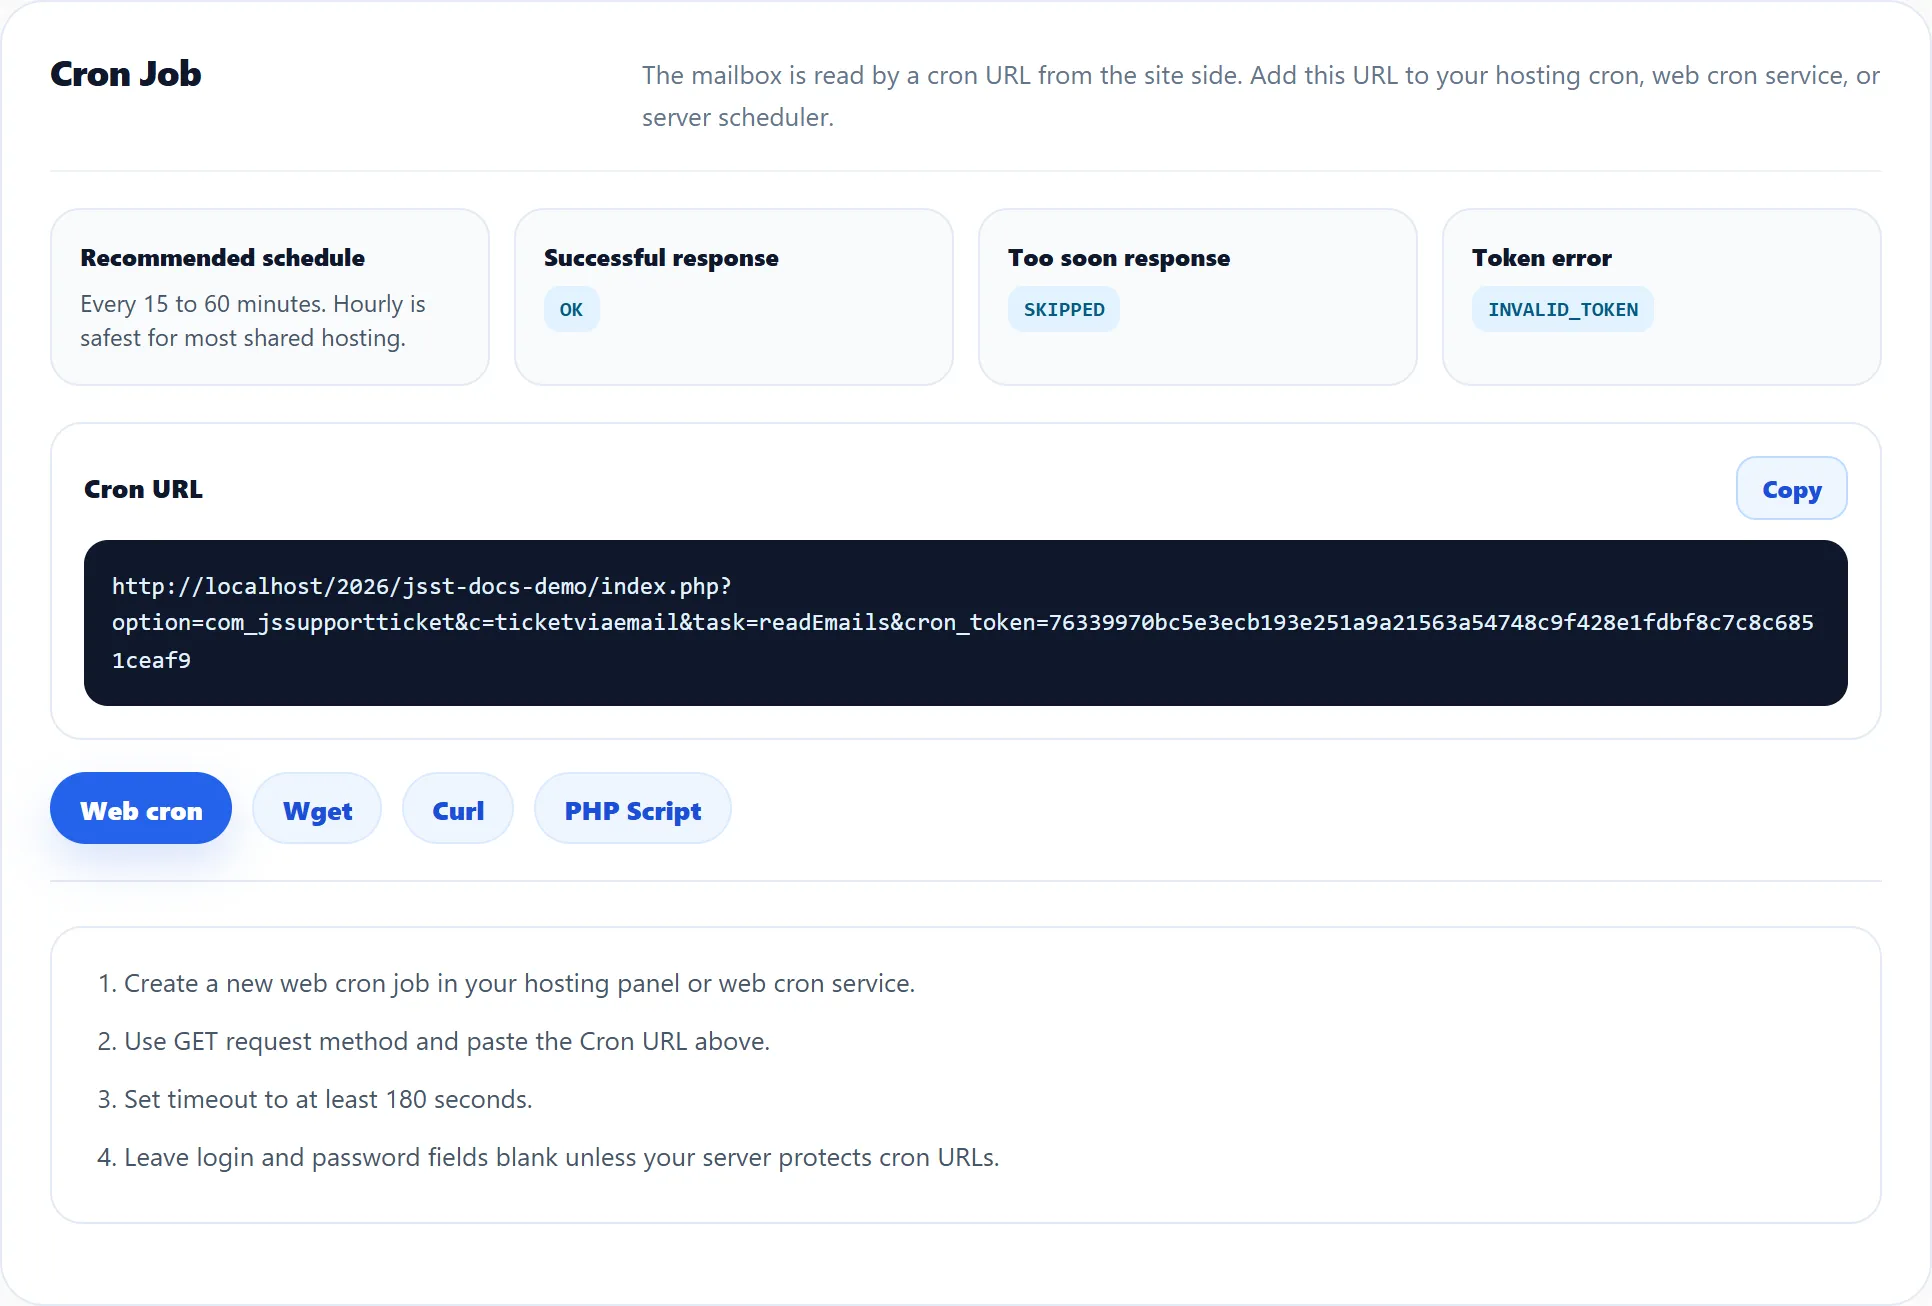This screenshot has height=1306, width=1932.
Task: Click step 3 about 180 seconds timeout
Action: point(315,1100)
